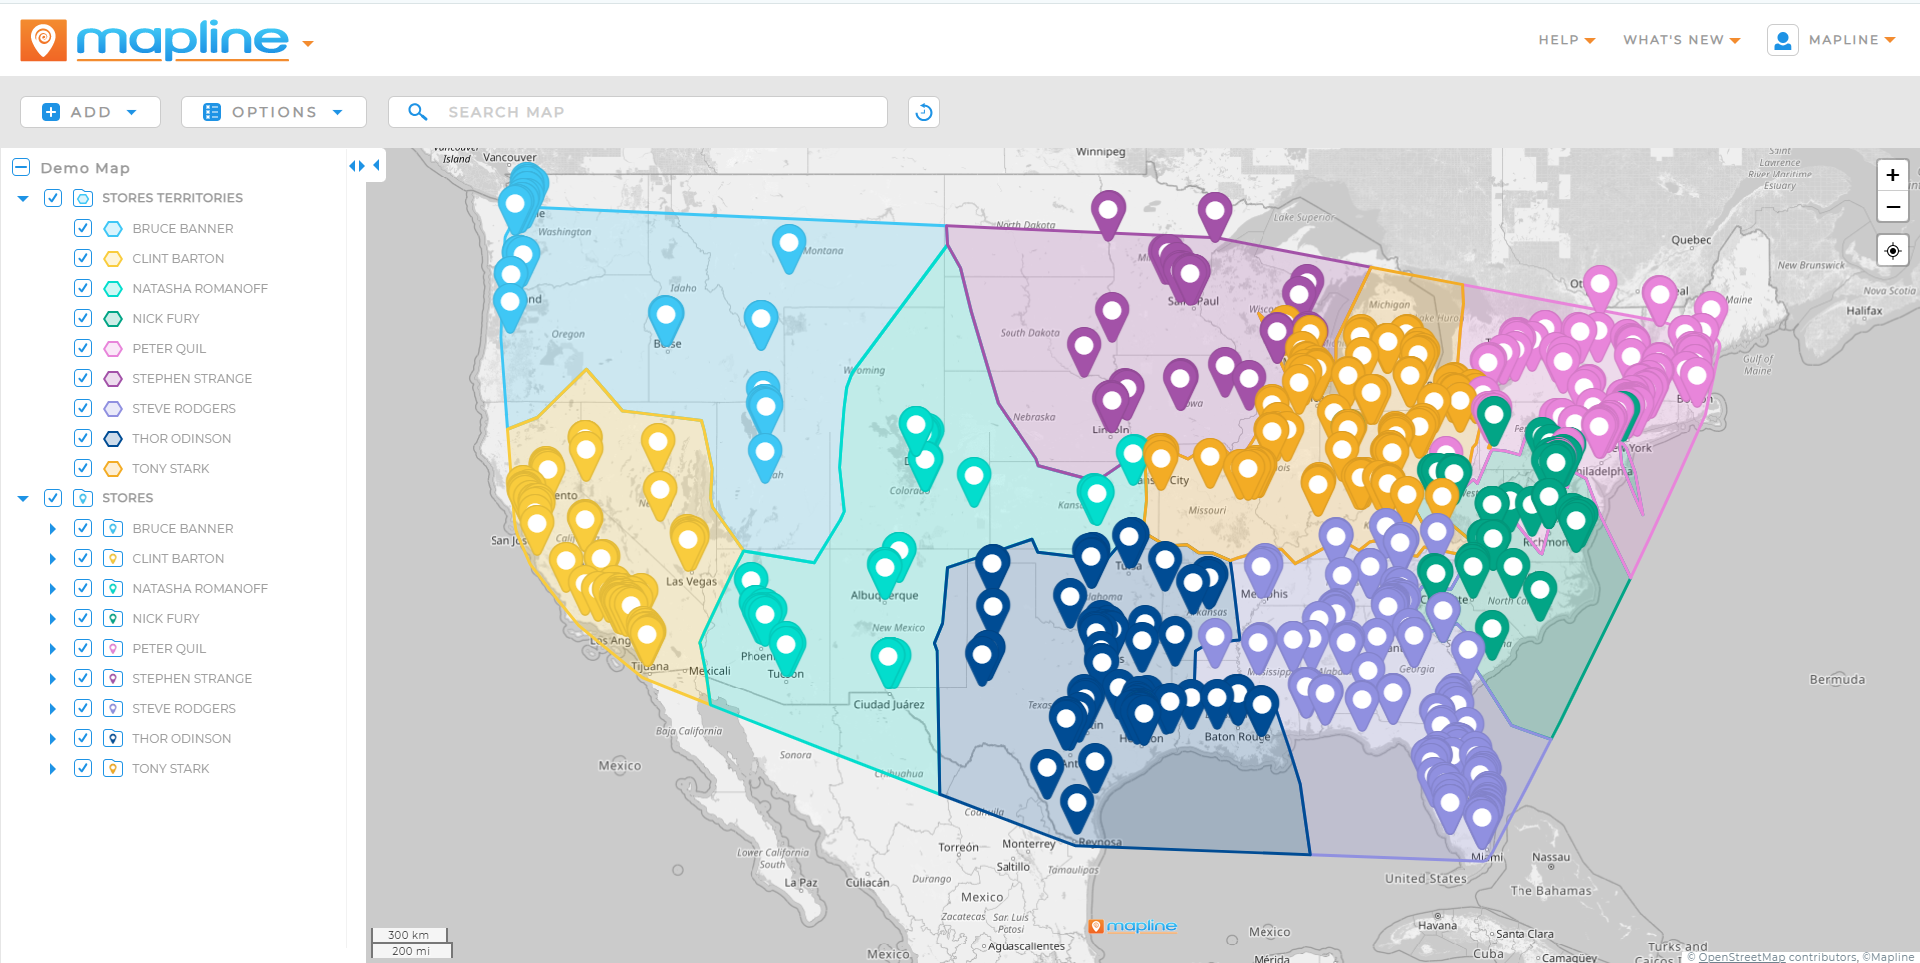The image size is (1920, 963).
Task: Click Bruce Banner stores pin icon
Action: click(x=113, y=528)
